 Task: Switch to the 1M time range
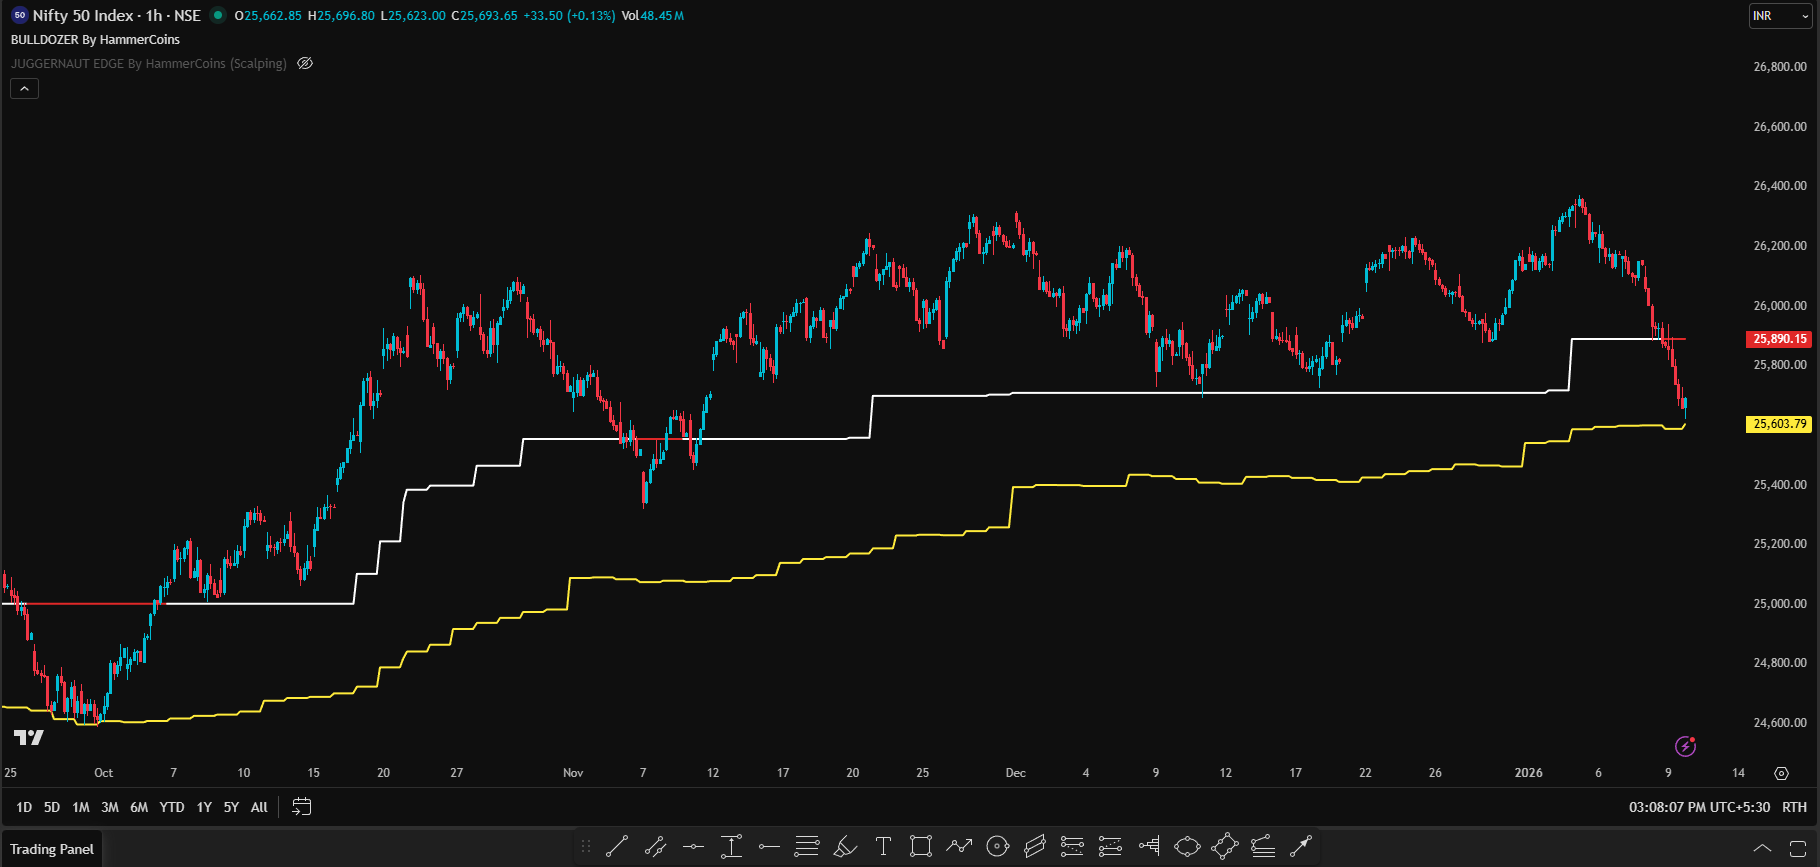[81, 807]
